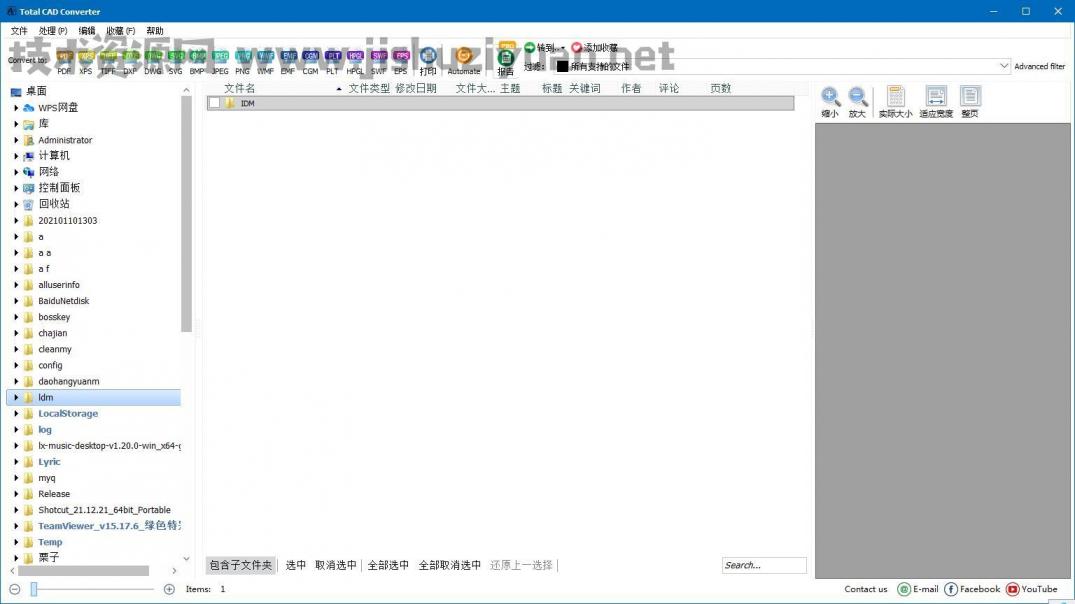Click 全部选中 check all button

click(x=388, y=565)
